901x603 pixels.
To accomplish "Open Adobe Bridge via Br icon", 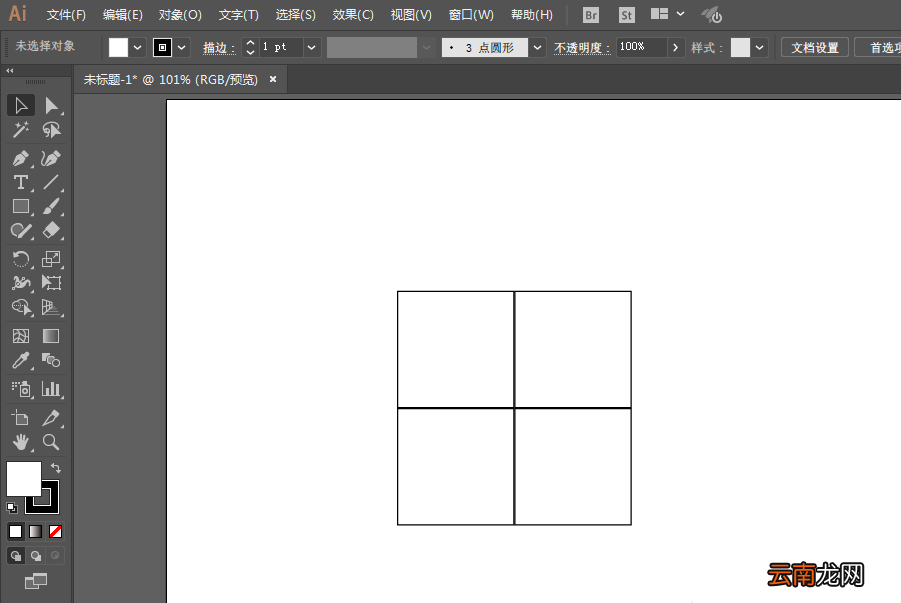I will [591, 16].
